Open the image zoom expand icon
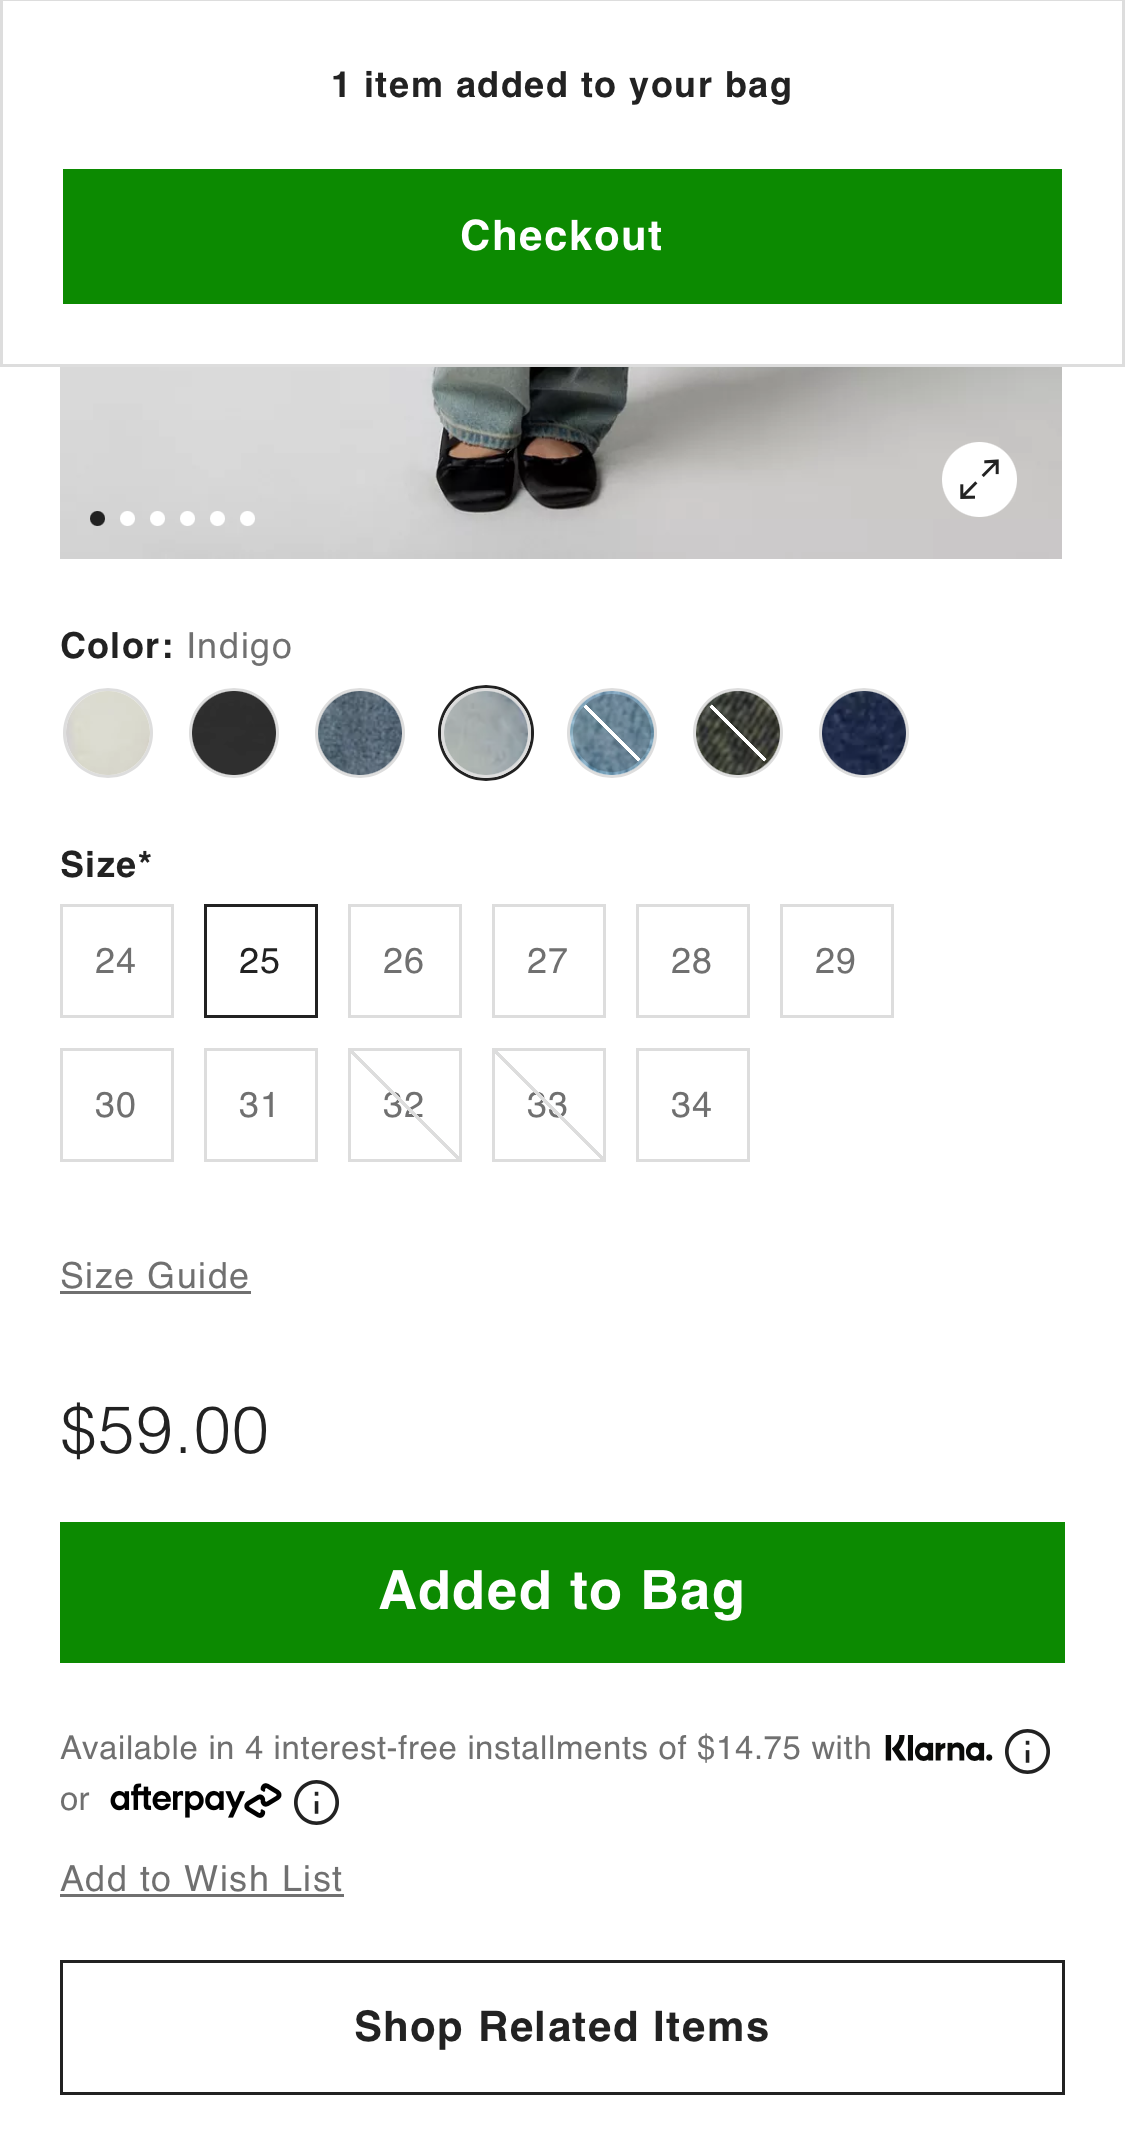Screen dimensions: 1125x2146 pos(979,480)
